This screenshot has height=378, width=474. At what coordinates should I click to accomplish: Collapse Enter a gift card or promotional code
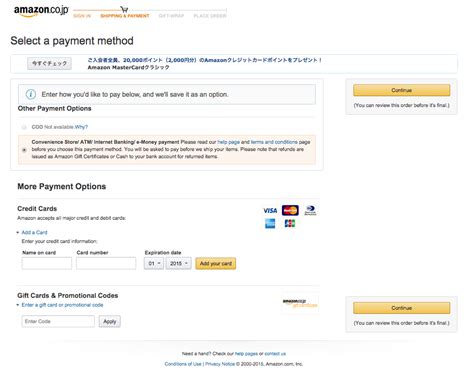click(x=60, y=305)
